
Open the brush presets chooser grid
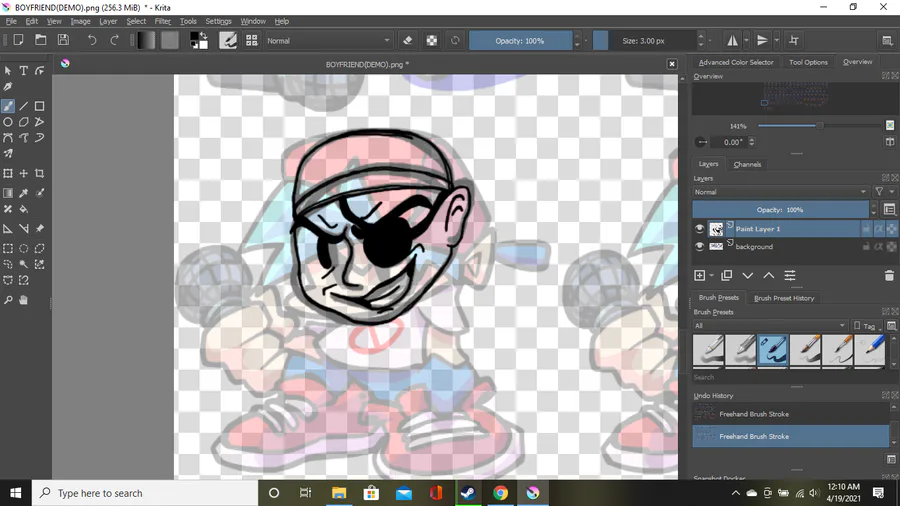coord(251,40)
